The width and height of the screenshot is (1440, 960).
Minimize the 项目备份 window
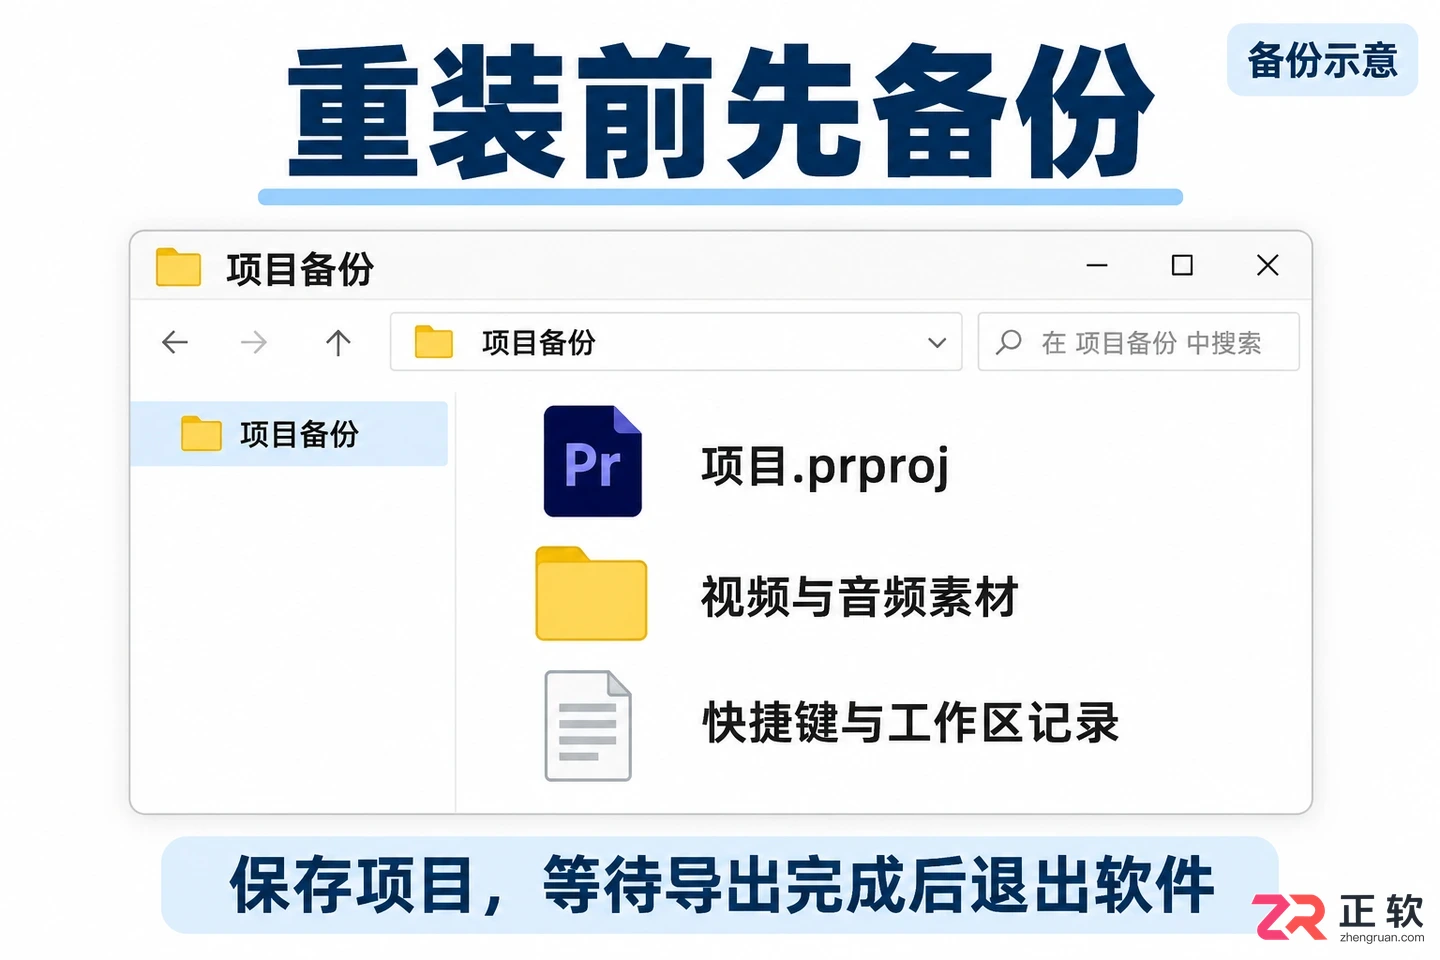click(1097, 265)
